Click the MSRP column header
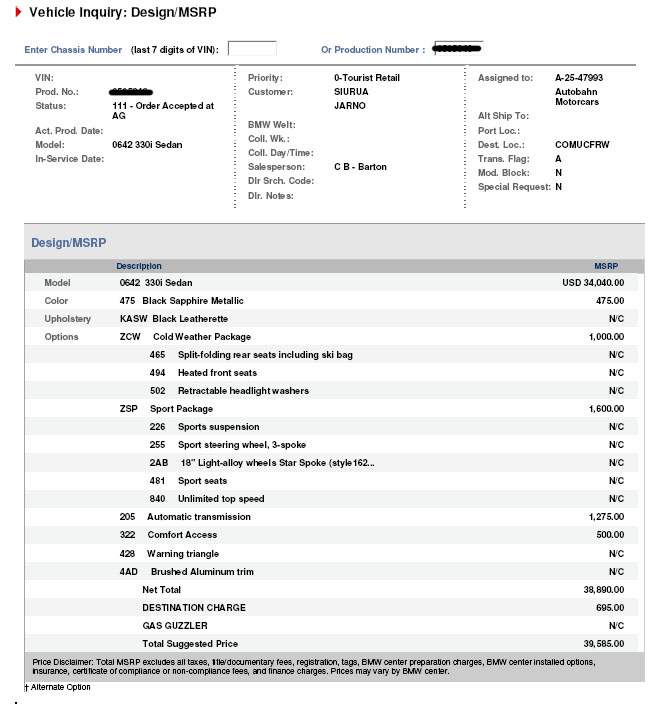The width and height of the screenshot is (653, 716). pyautogui.click(x=606, y=266)
